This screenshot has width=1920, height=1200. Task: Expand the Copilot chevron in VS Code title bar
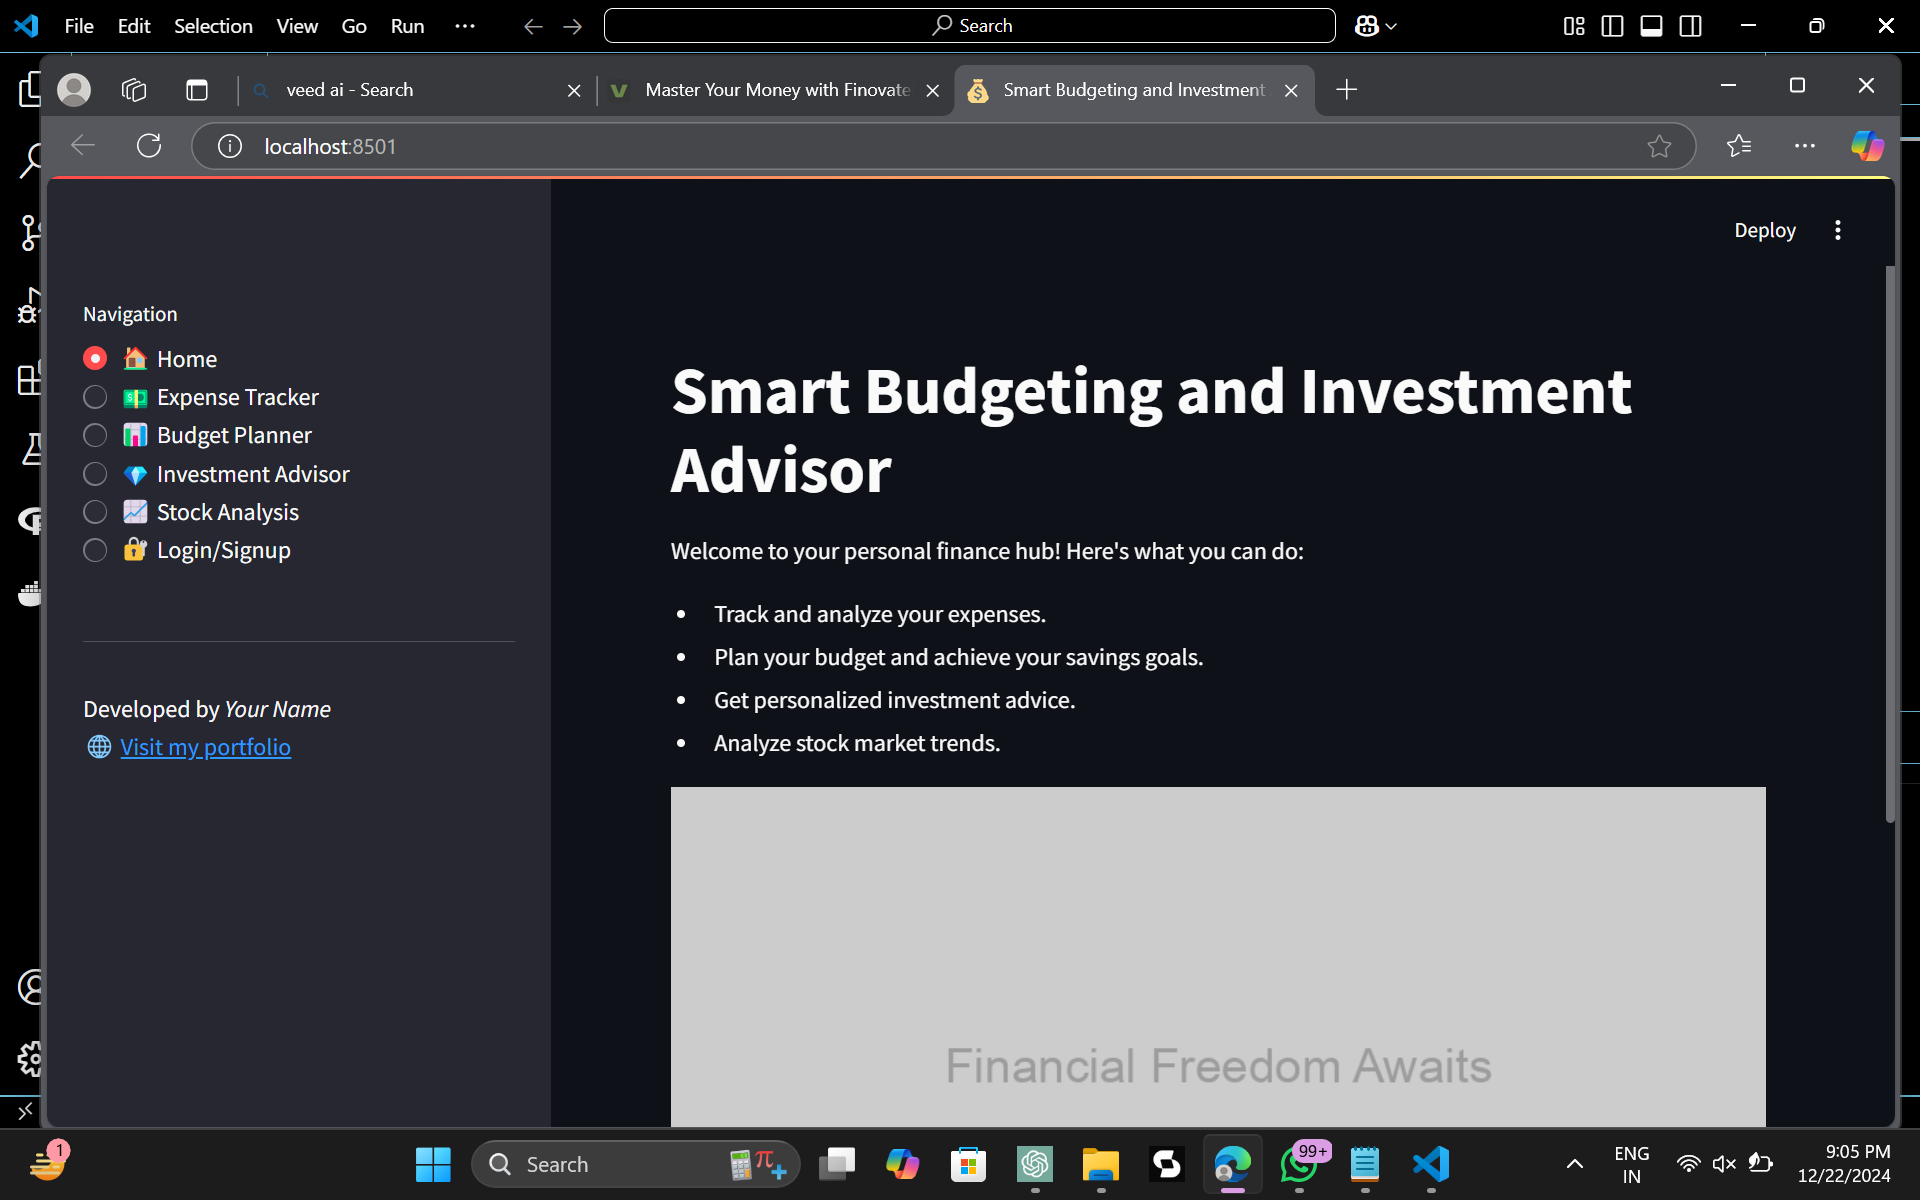[1391, 27]
